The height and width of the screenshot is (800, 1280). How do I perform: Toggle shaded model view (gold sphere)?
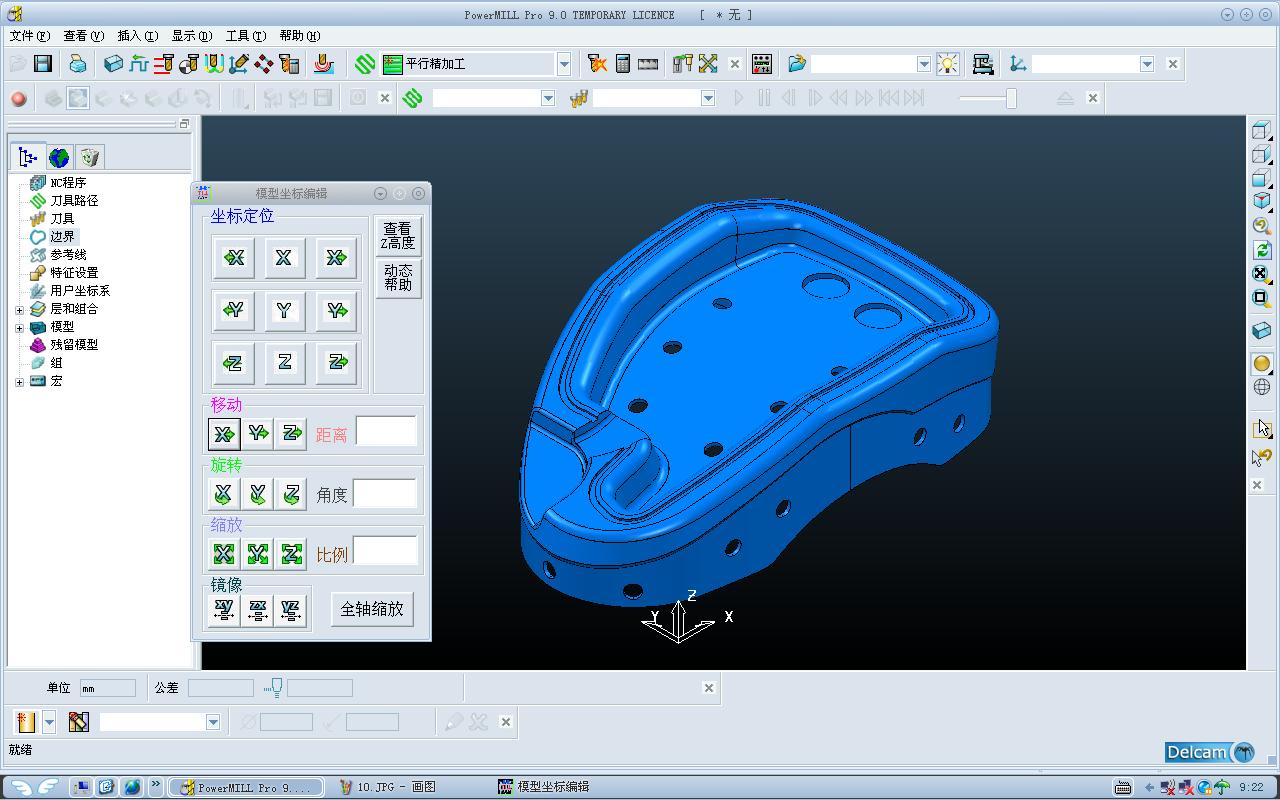(x=1262, y=364)
